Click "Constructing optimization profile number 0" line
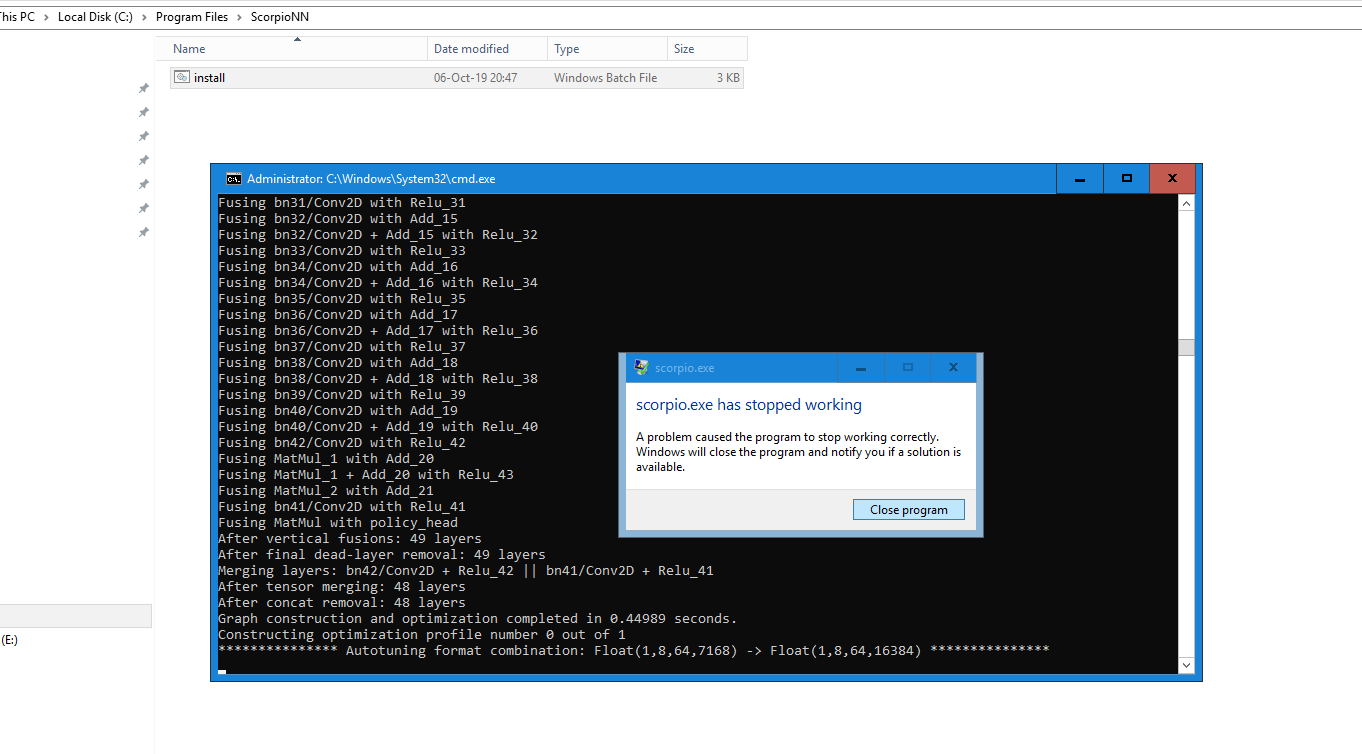This screenshot has width=1362, height=754. pyautogui.click(x=421, y=634)
